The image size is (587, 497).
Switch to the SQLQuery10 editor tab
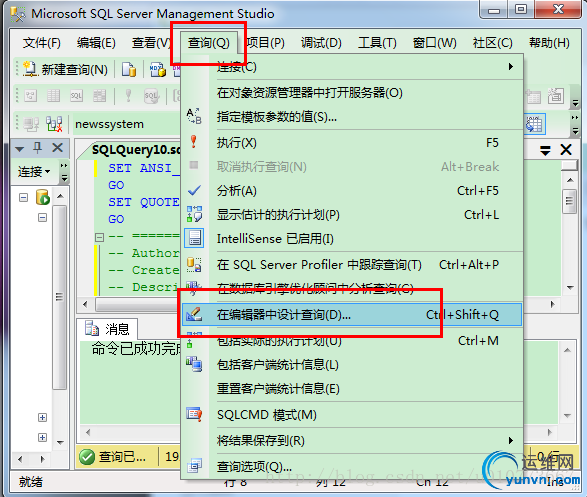[x=136, y=150]
